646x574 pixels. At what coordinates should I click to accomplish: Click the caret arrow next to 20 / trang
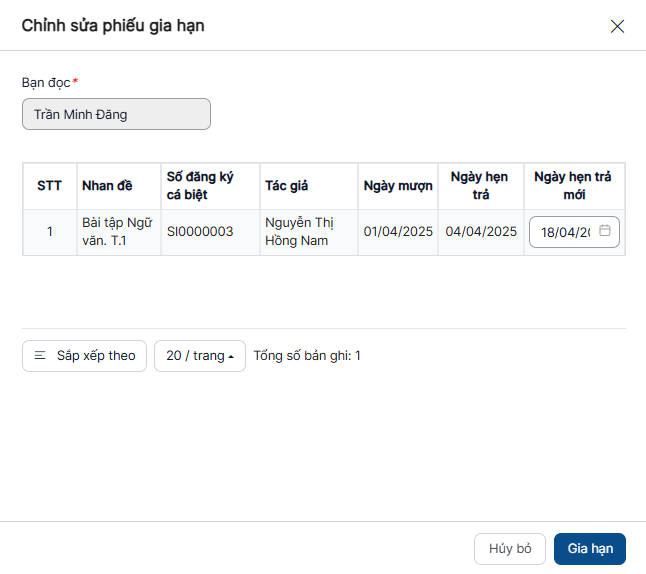tap(231, 356)
